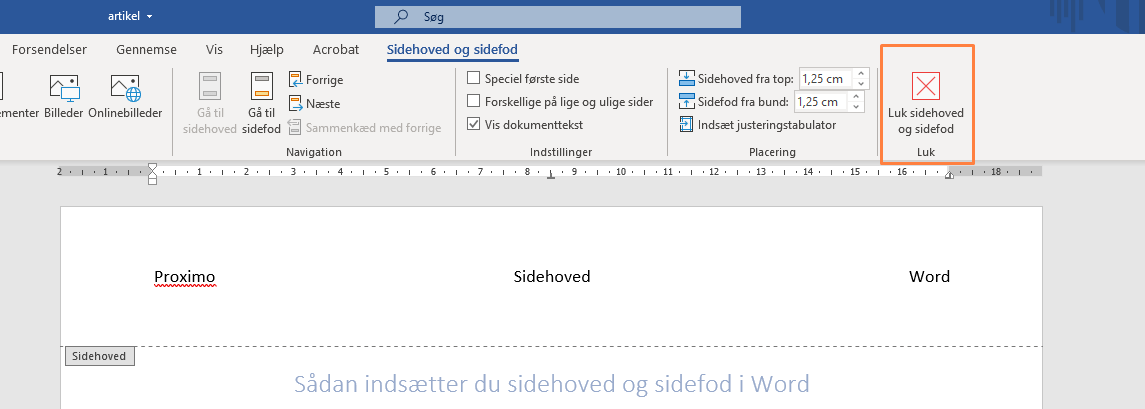This screenshot has width=1145, height=409.
Task: Uncheck Vis dokumenttekst checkbox
Action: coord(475,125)
